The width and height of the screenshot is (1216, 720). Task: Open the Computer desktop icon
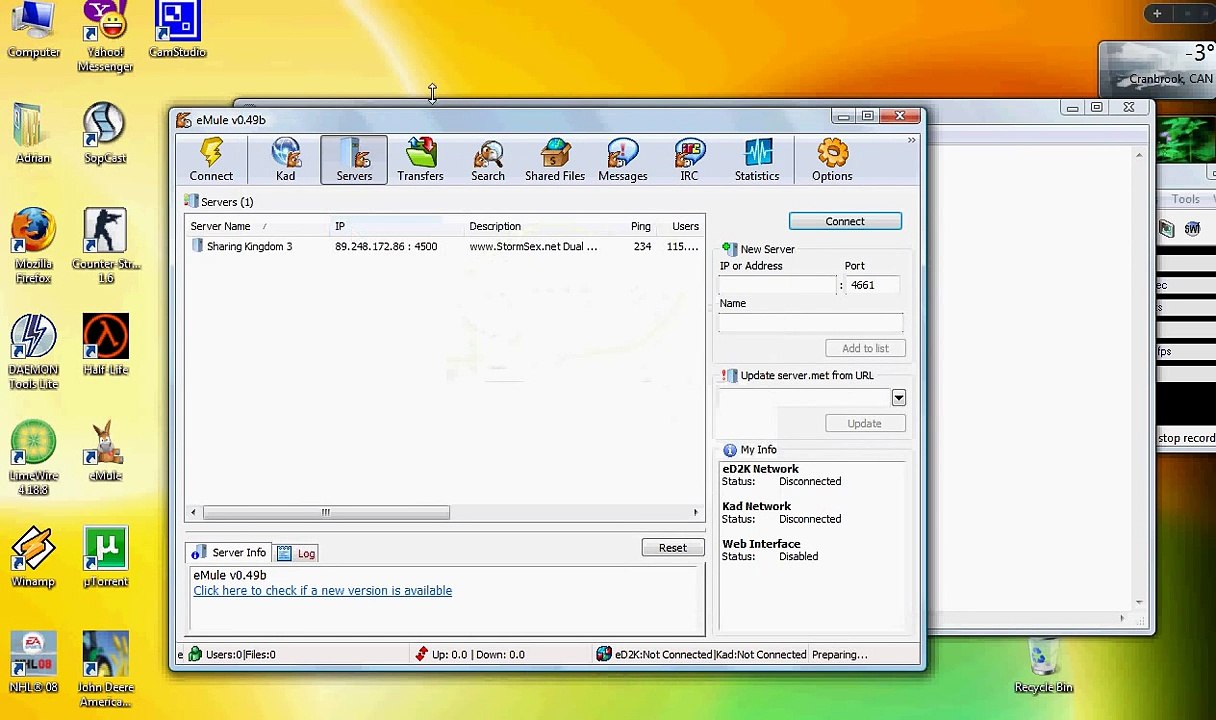pyautogui.click(x=33, y=30)
